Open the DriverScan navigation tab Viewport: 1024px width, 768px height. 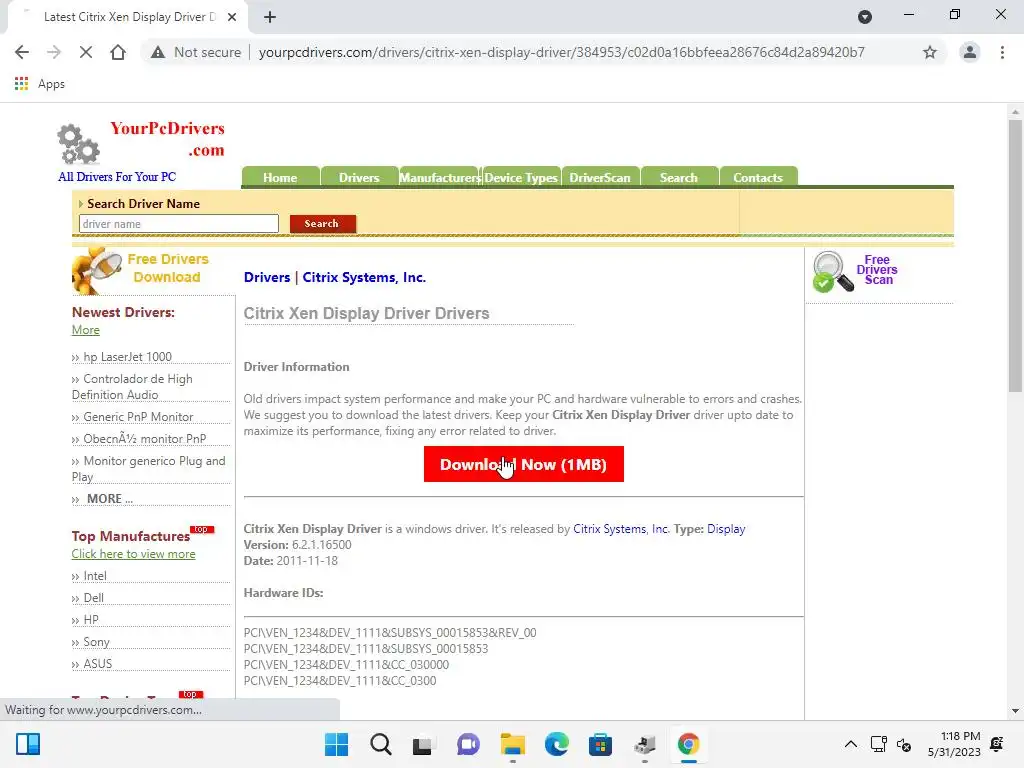[600, 178]
